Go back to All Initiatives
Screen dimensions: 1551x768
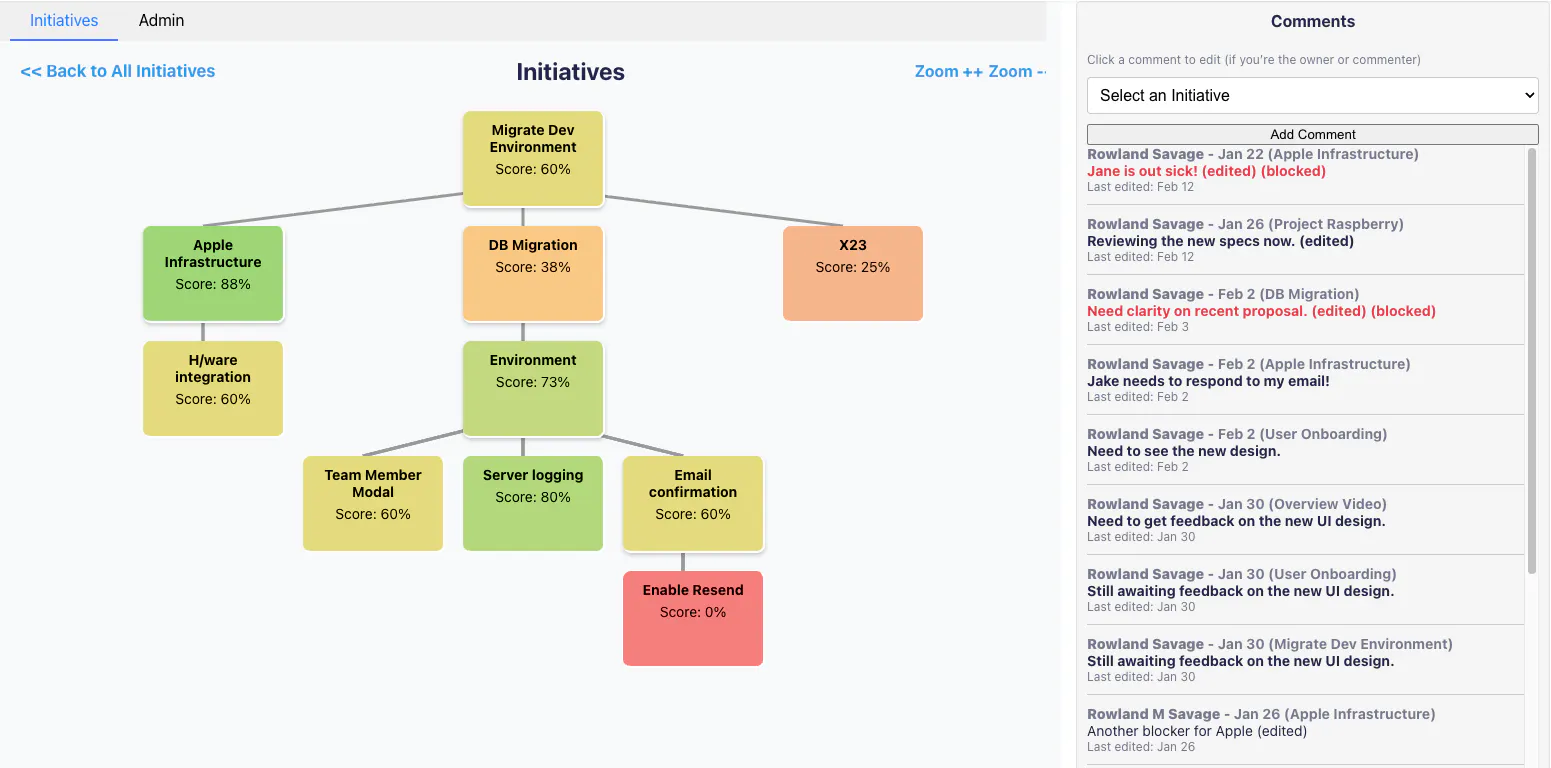tap(118, 71)
